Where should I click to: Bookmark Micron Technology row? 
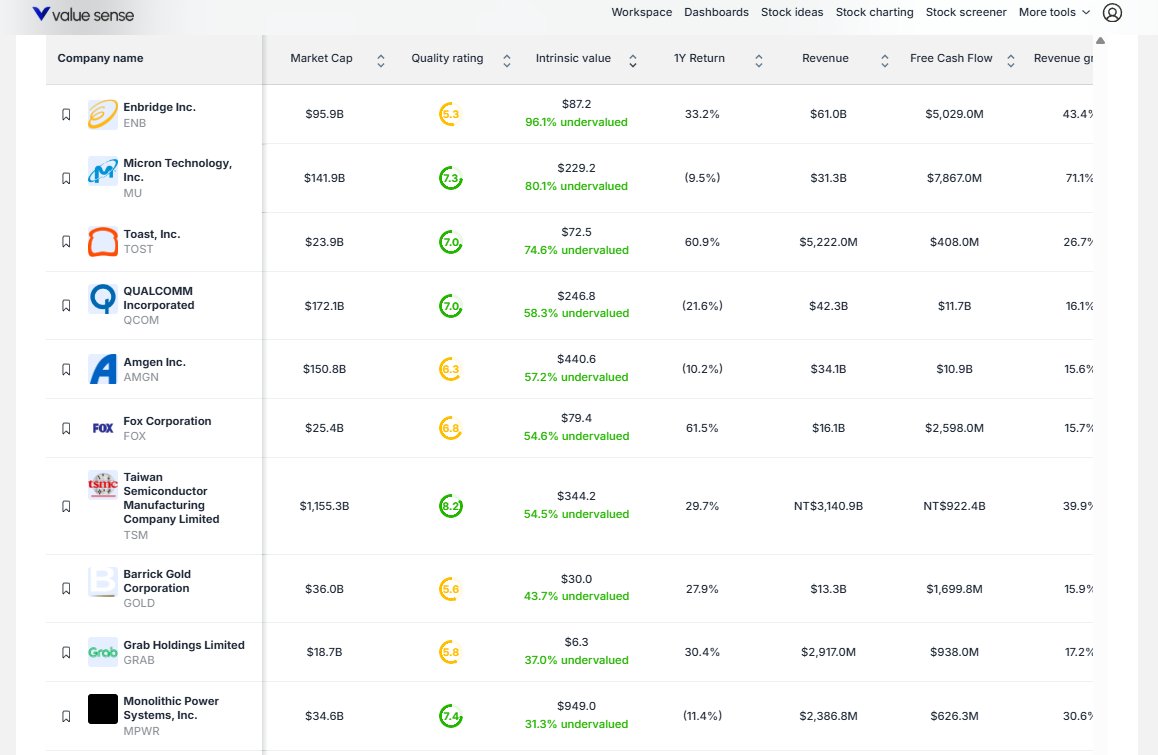coord(66,178)
